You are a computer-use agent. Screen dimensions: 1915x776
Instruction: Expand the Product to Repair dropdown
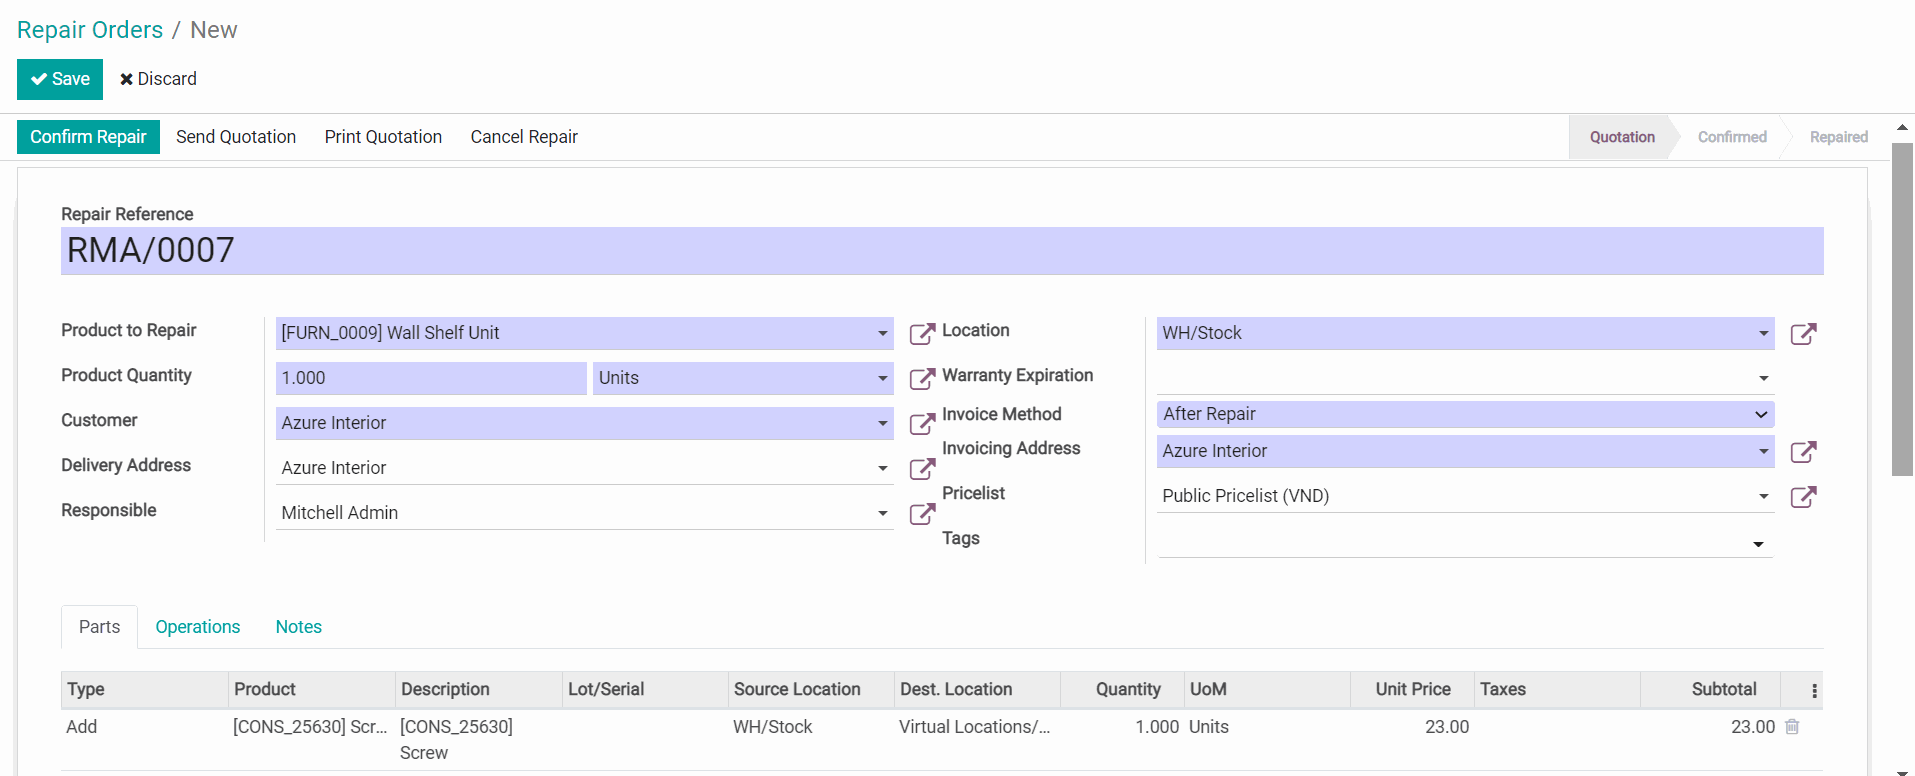click(882, 334)
